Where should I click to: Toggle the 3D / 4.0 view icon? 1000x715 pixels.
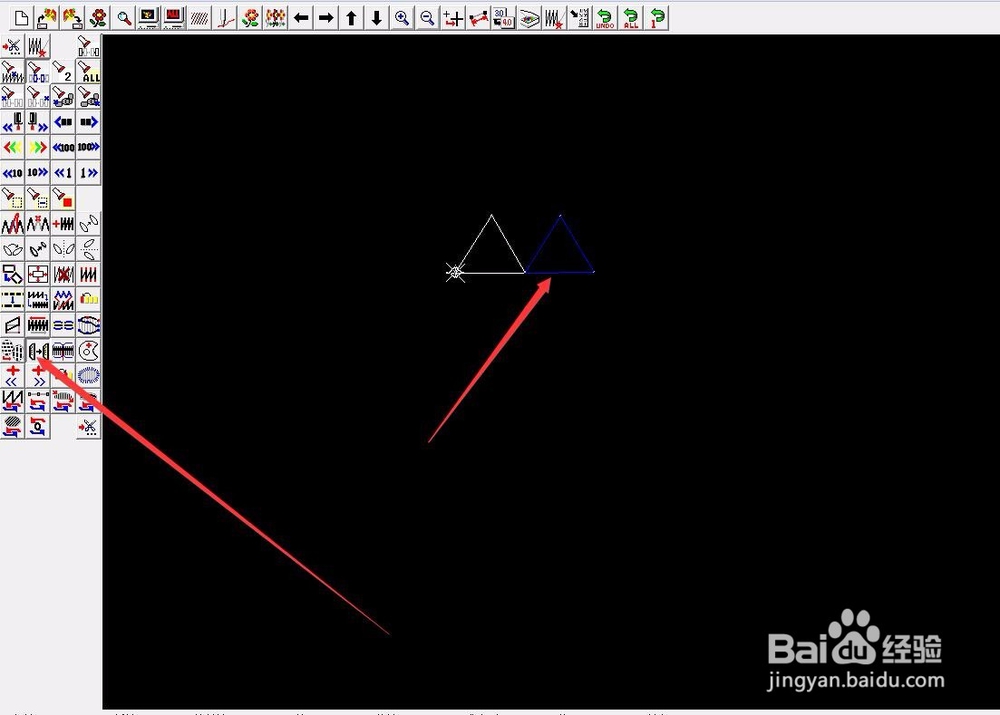click(x=504, y=18)
